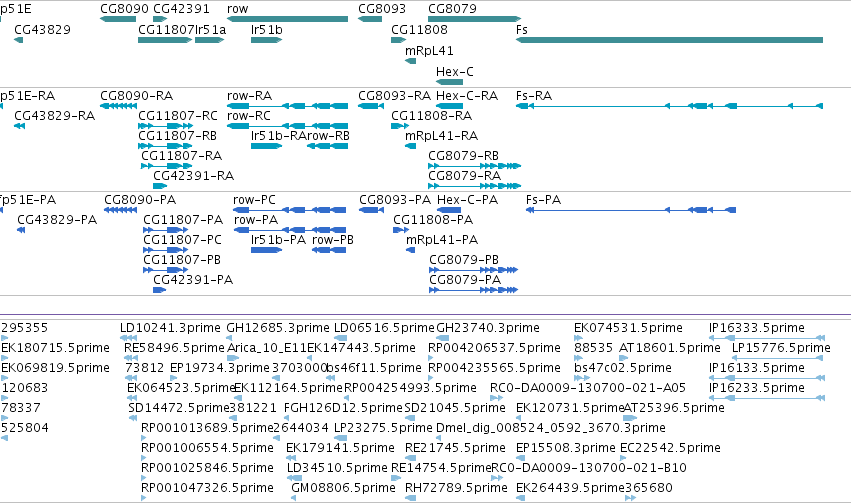Select the CG43829-RA transcript label
This screenshot has width=851, height=503.
55,116
